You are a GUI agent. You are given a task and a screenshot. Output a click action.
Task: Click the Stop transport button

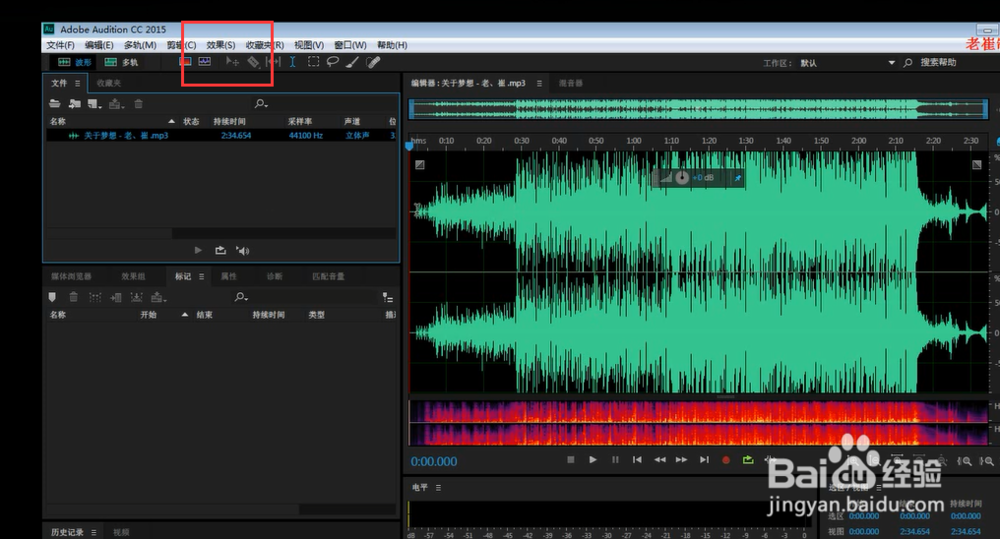tap(571, 459)
